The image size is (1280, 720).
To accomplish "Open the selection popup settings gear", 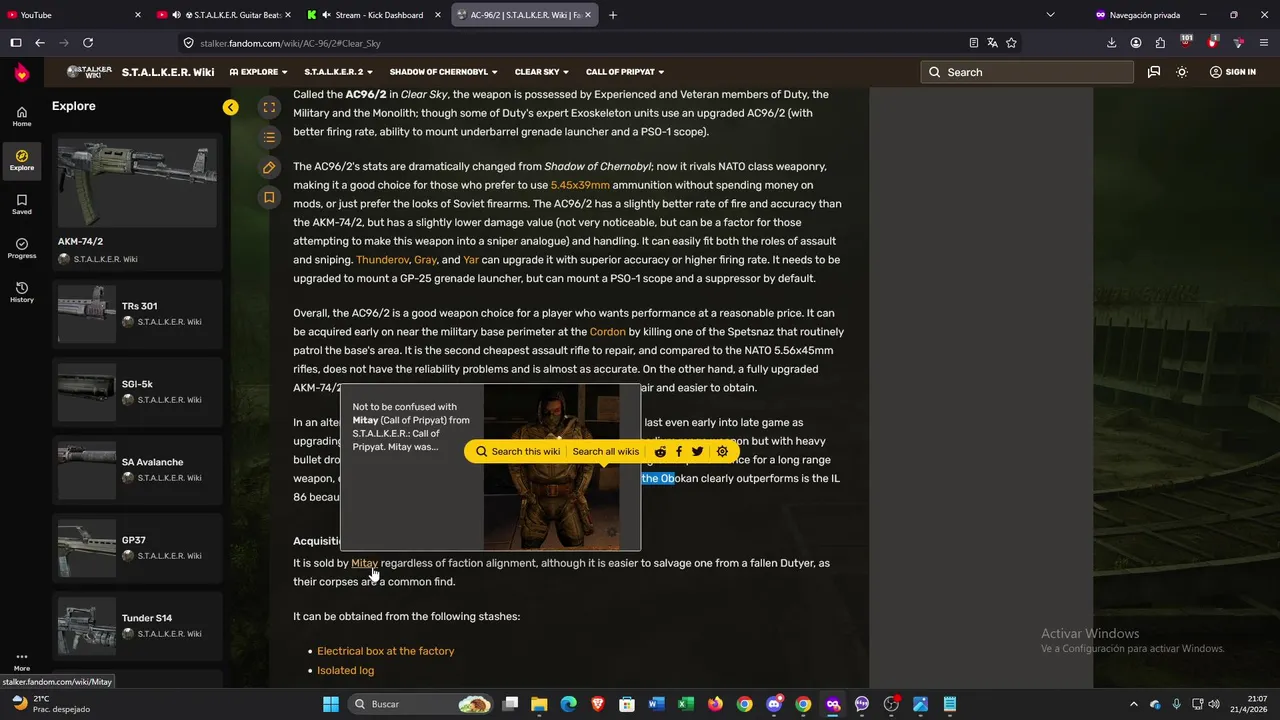I will coord(722,451).
